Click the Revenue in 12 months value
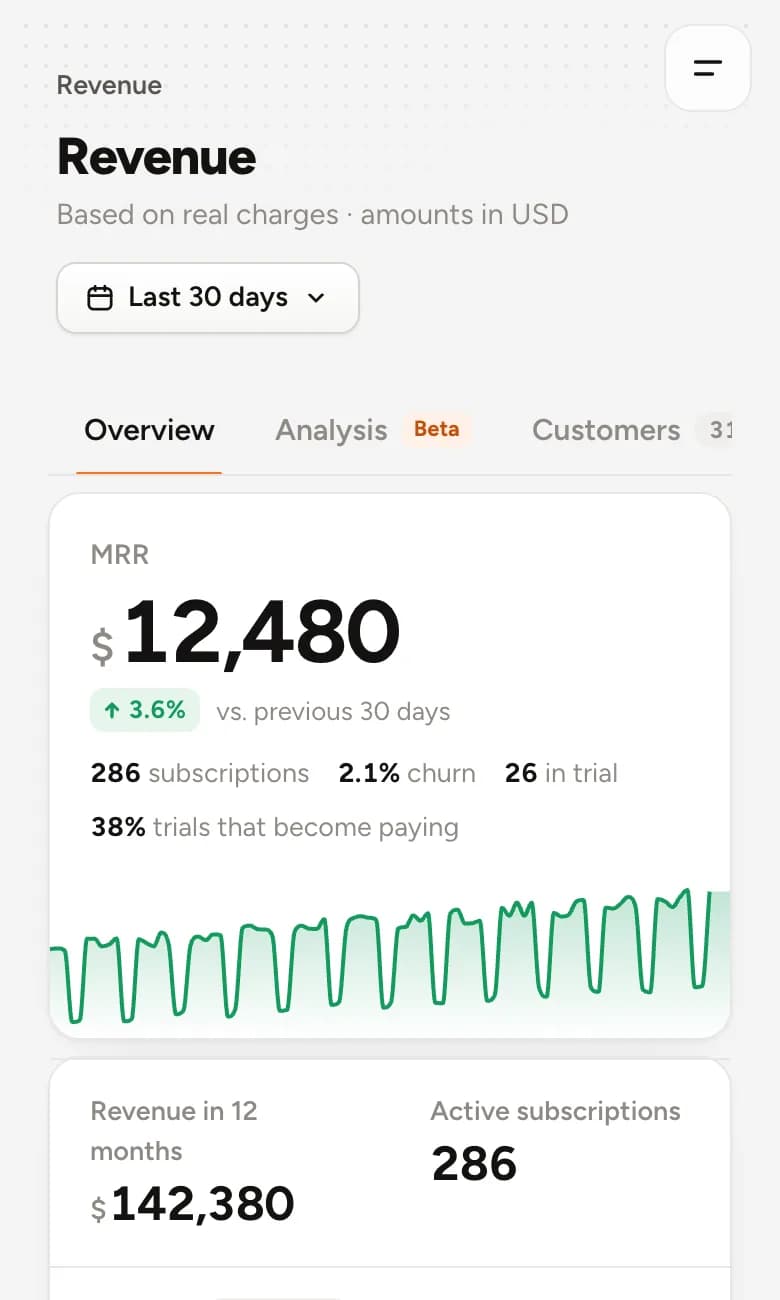This screenshot has width=780, height=1300. [193, 1204]
